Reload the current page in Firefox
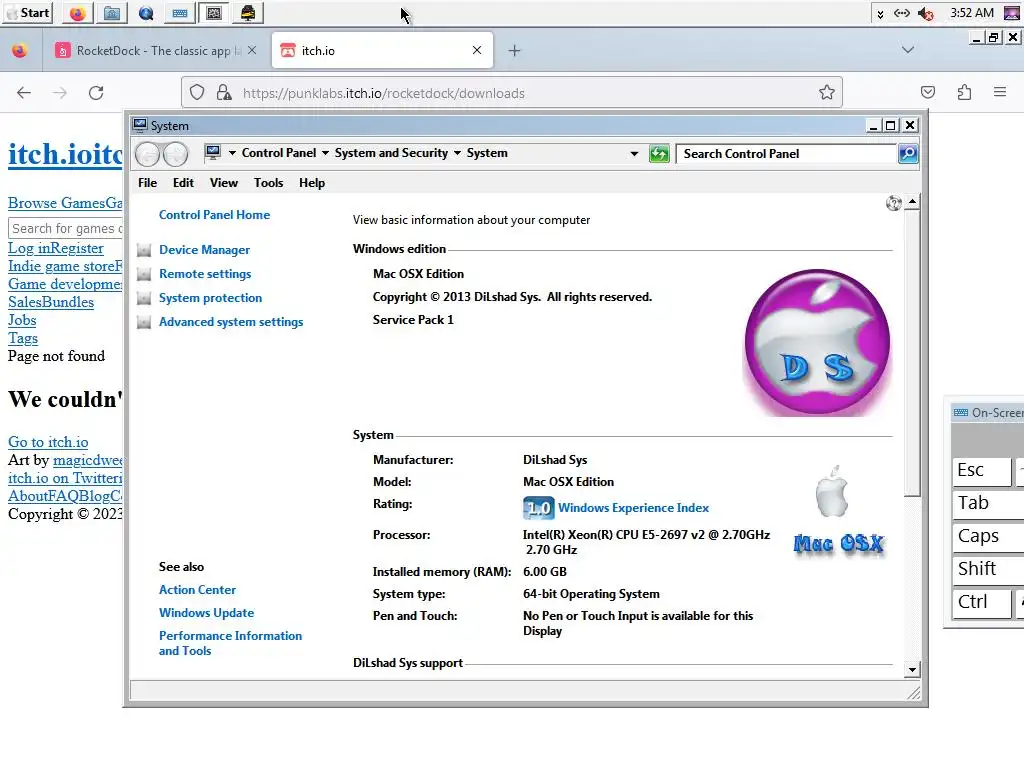 coord(96,93)
